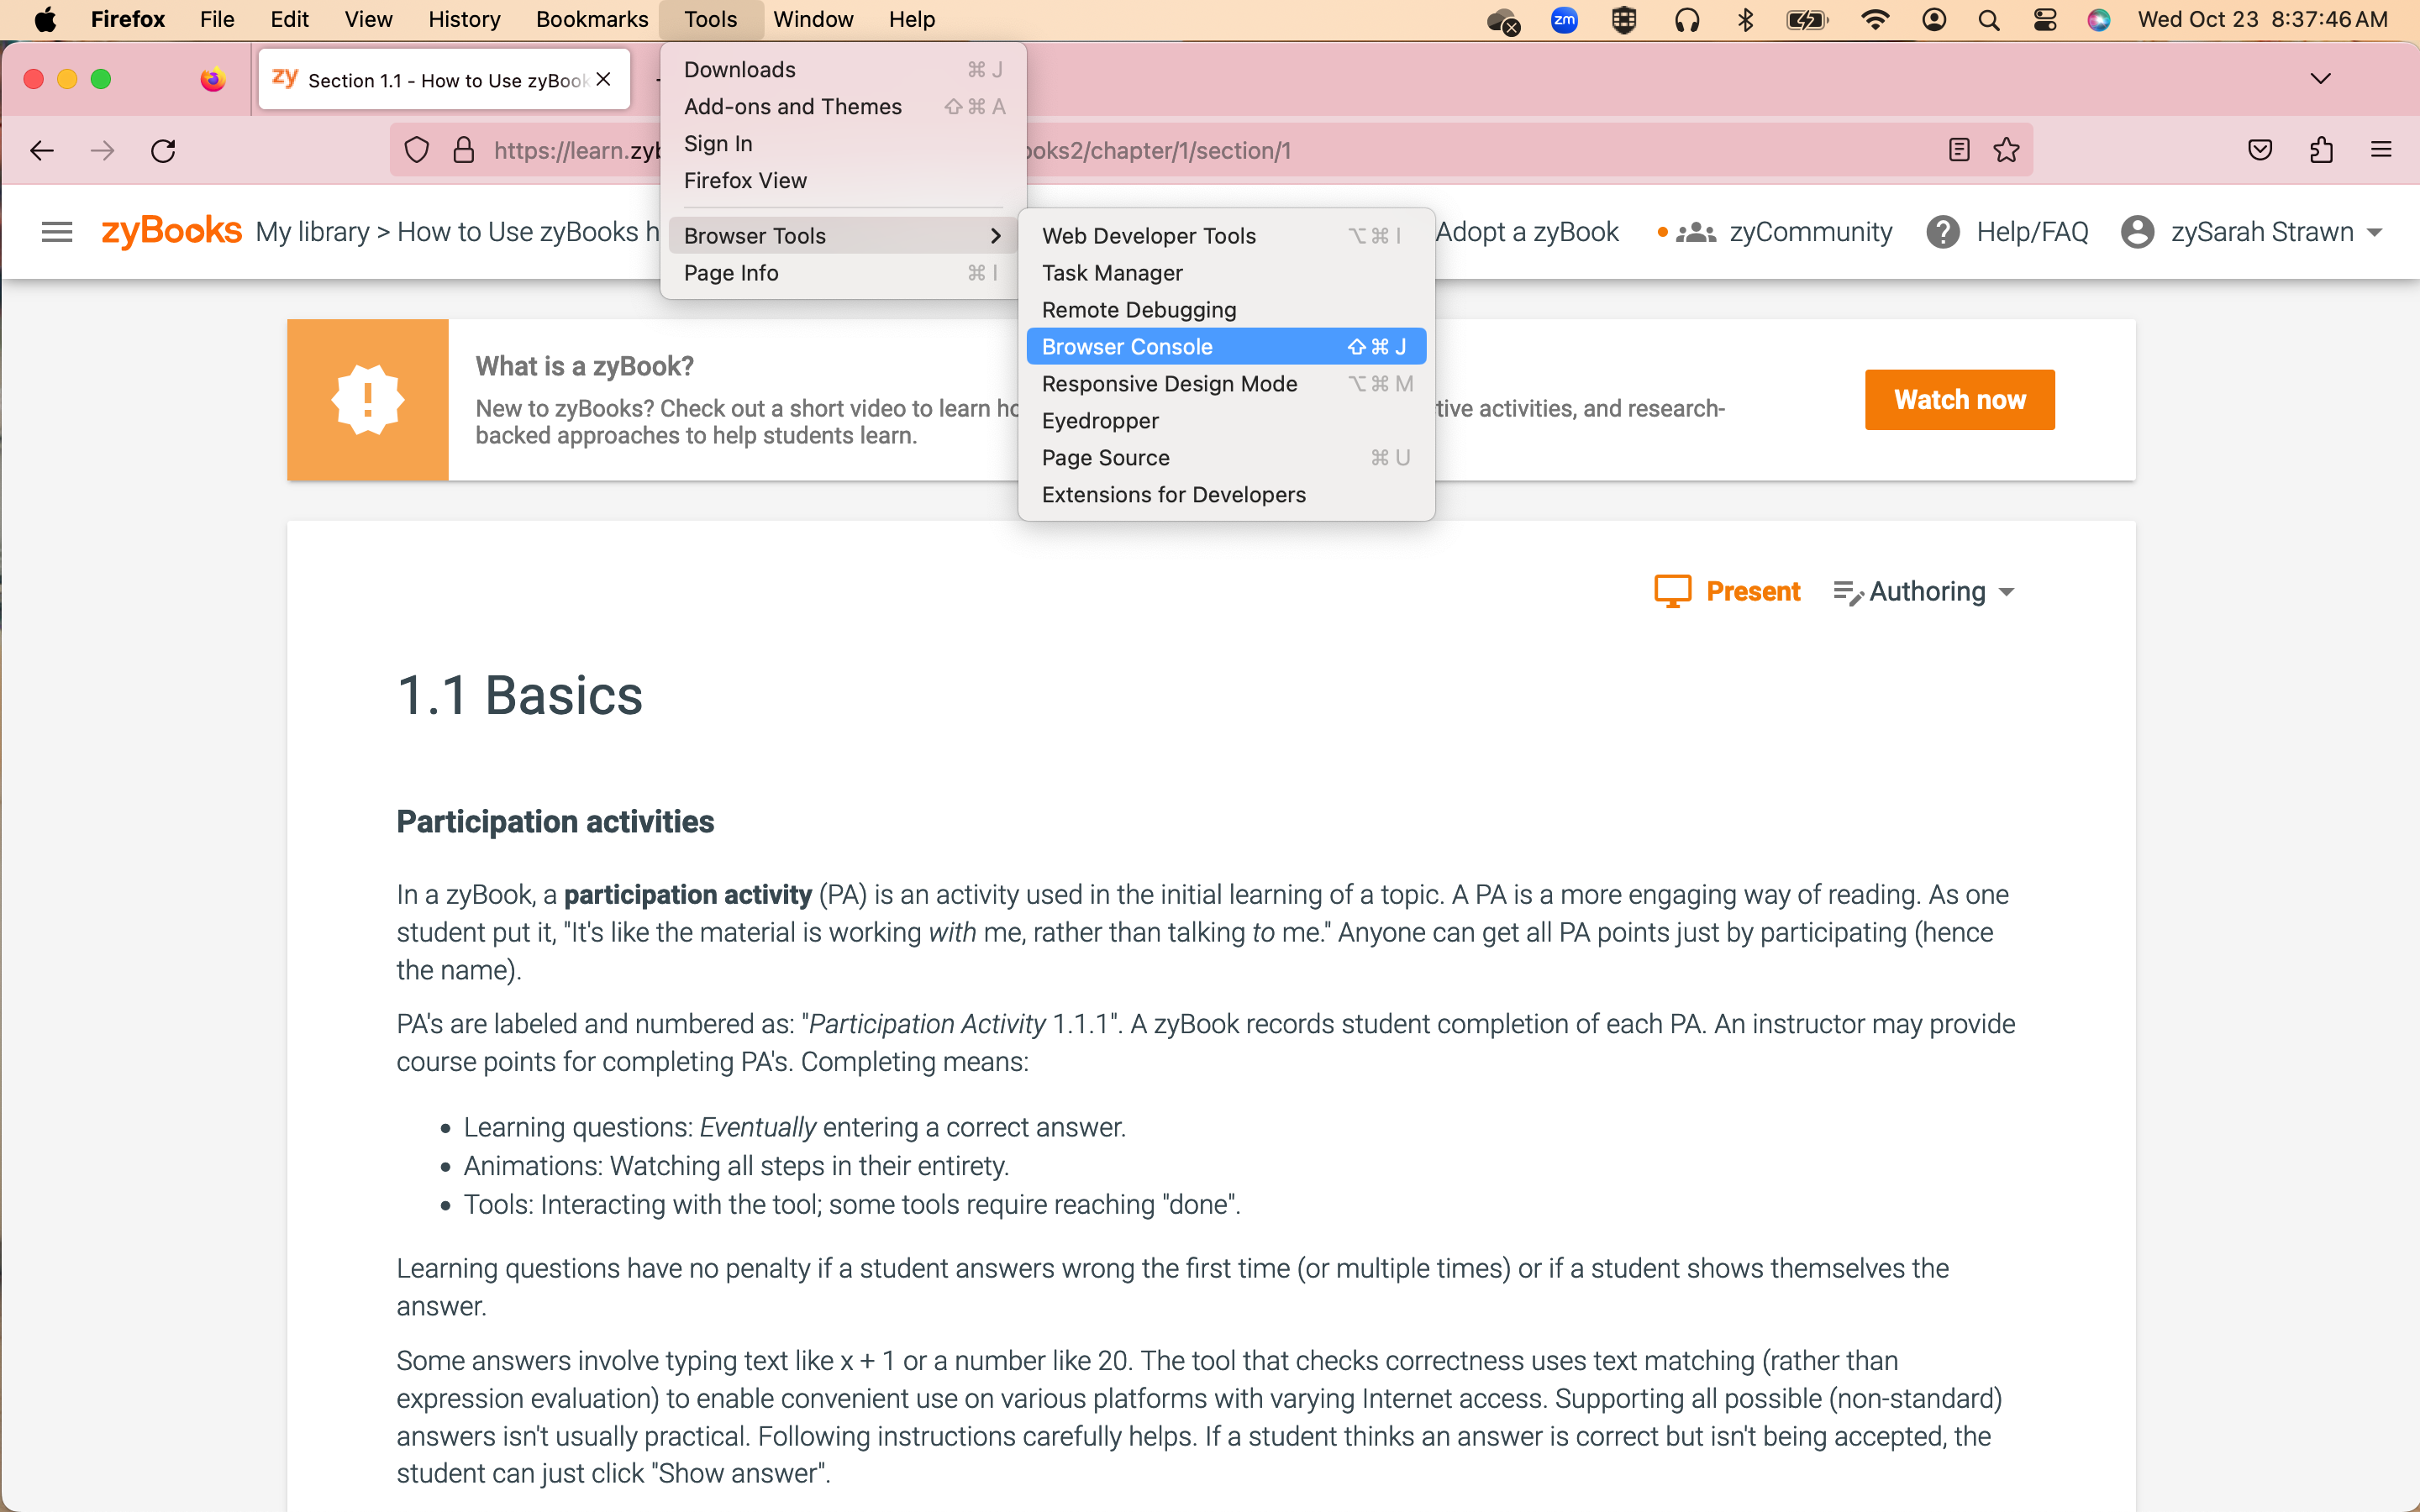This screenshot has width=2420, height=1512.
Task: Select the Section 1.1 browser tab
Action: point(444,80)
